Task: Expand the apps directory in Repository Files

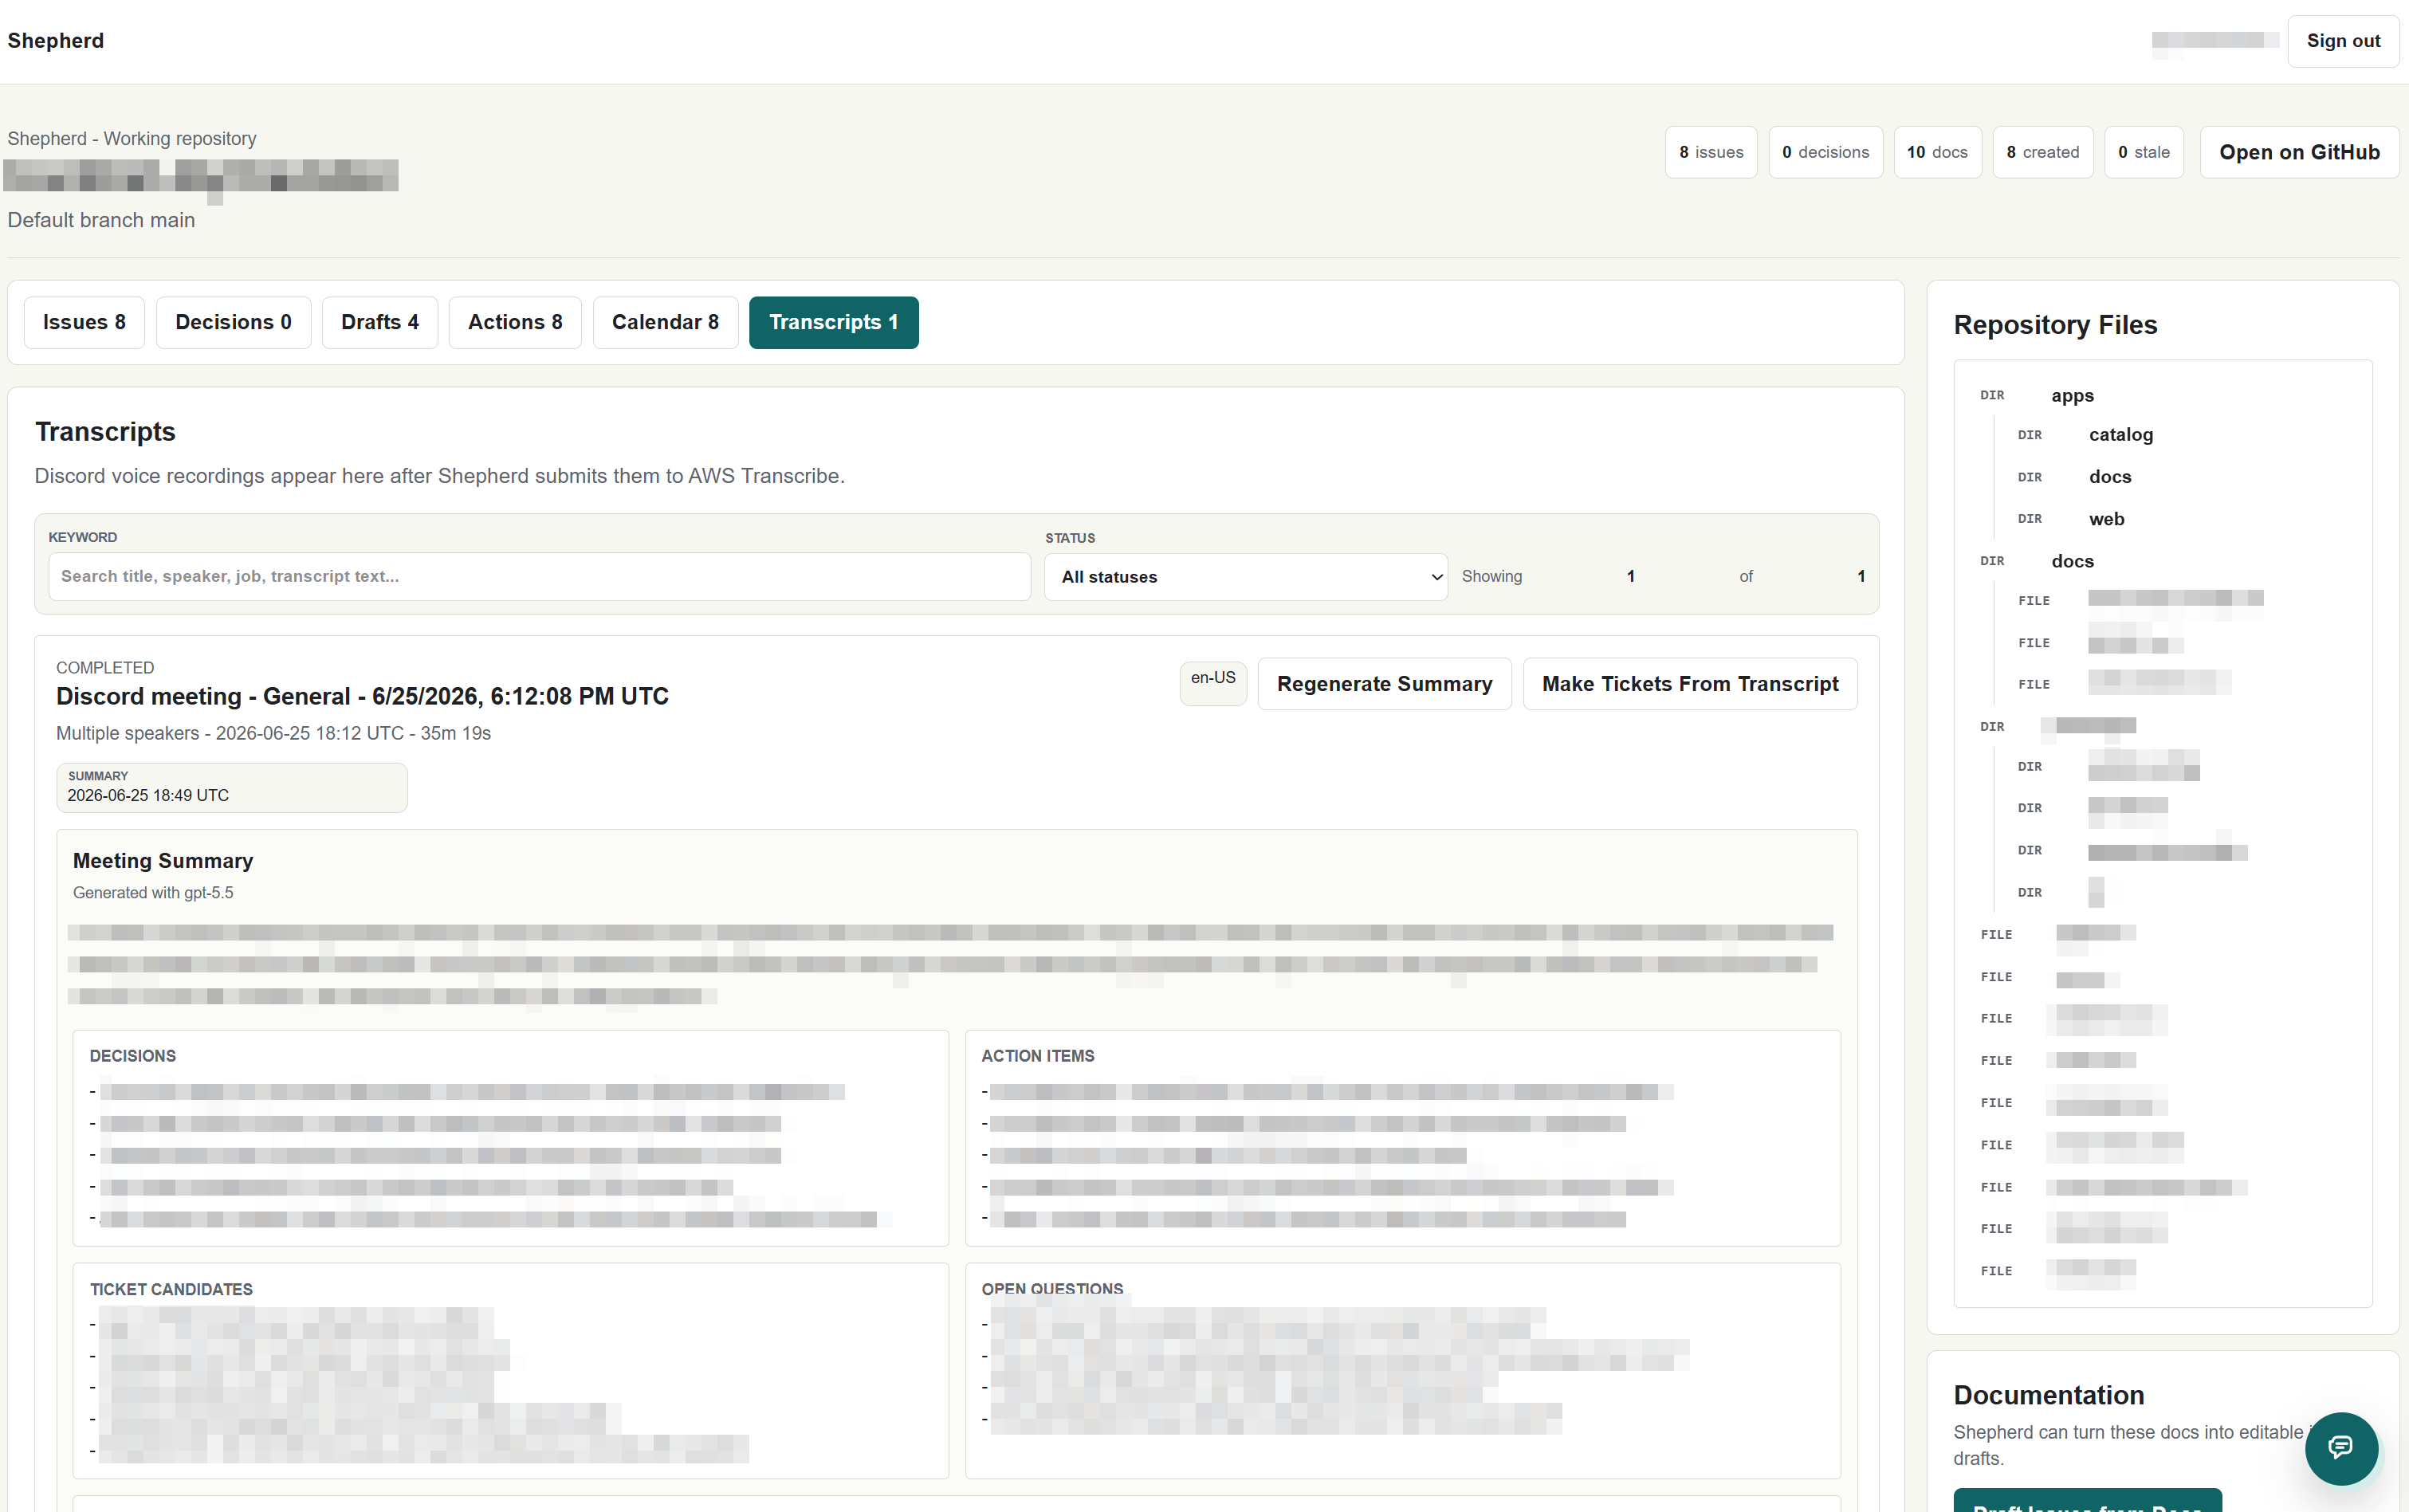Action: [x=2072, y=396]
